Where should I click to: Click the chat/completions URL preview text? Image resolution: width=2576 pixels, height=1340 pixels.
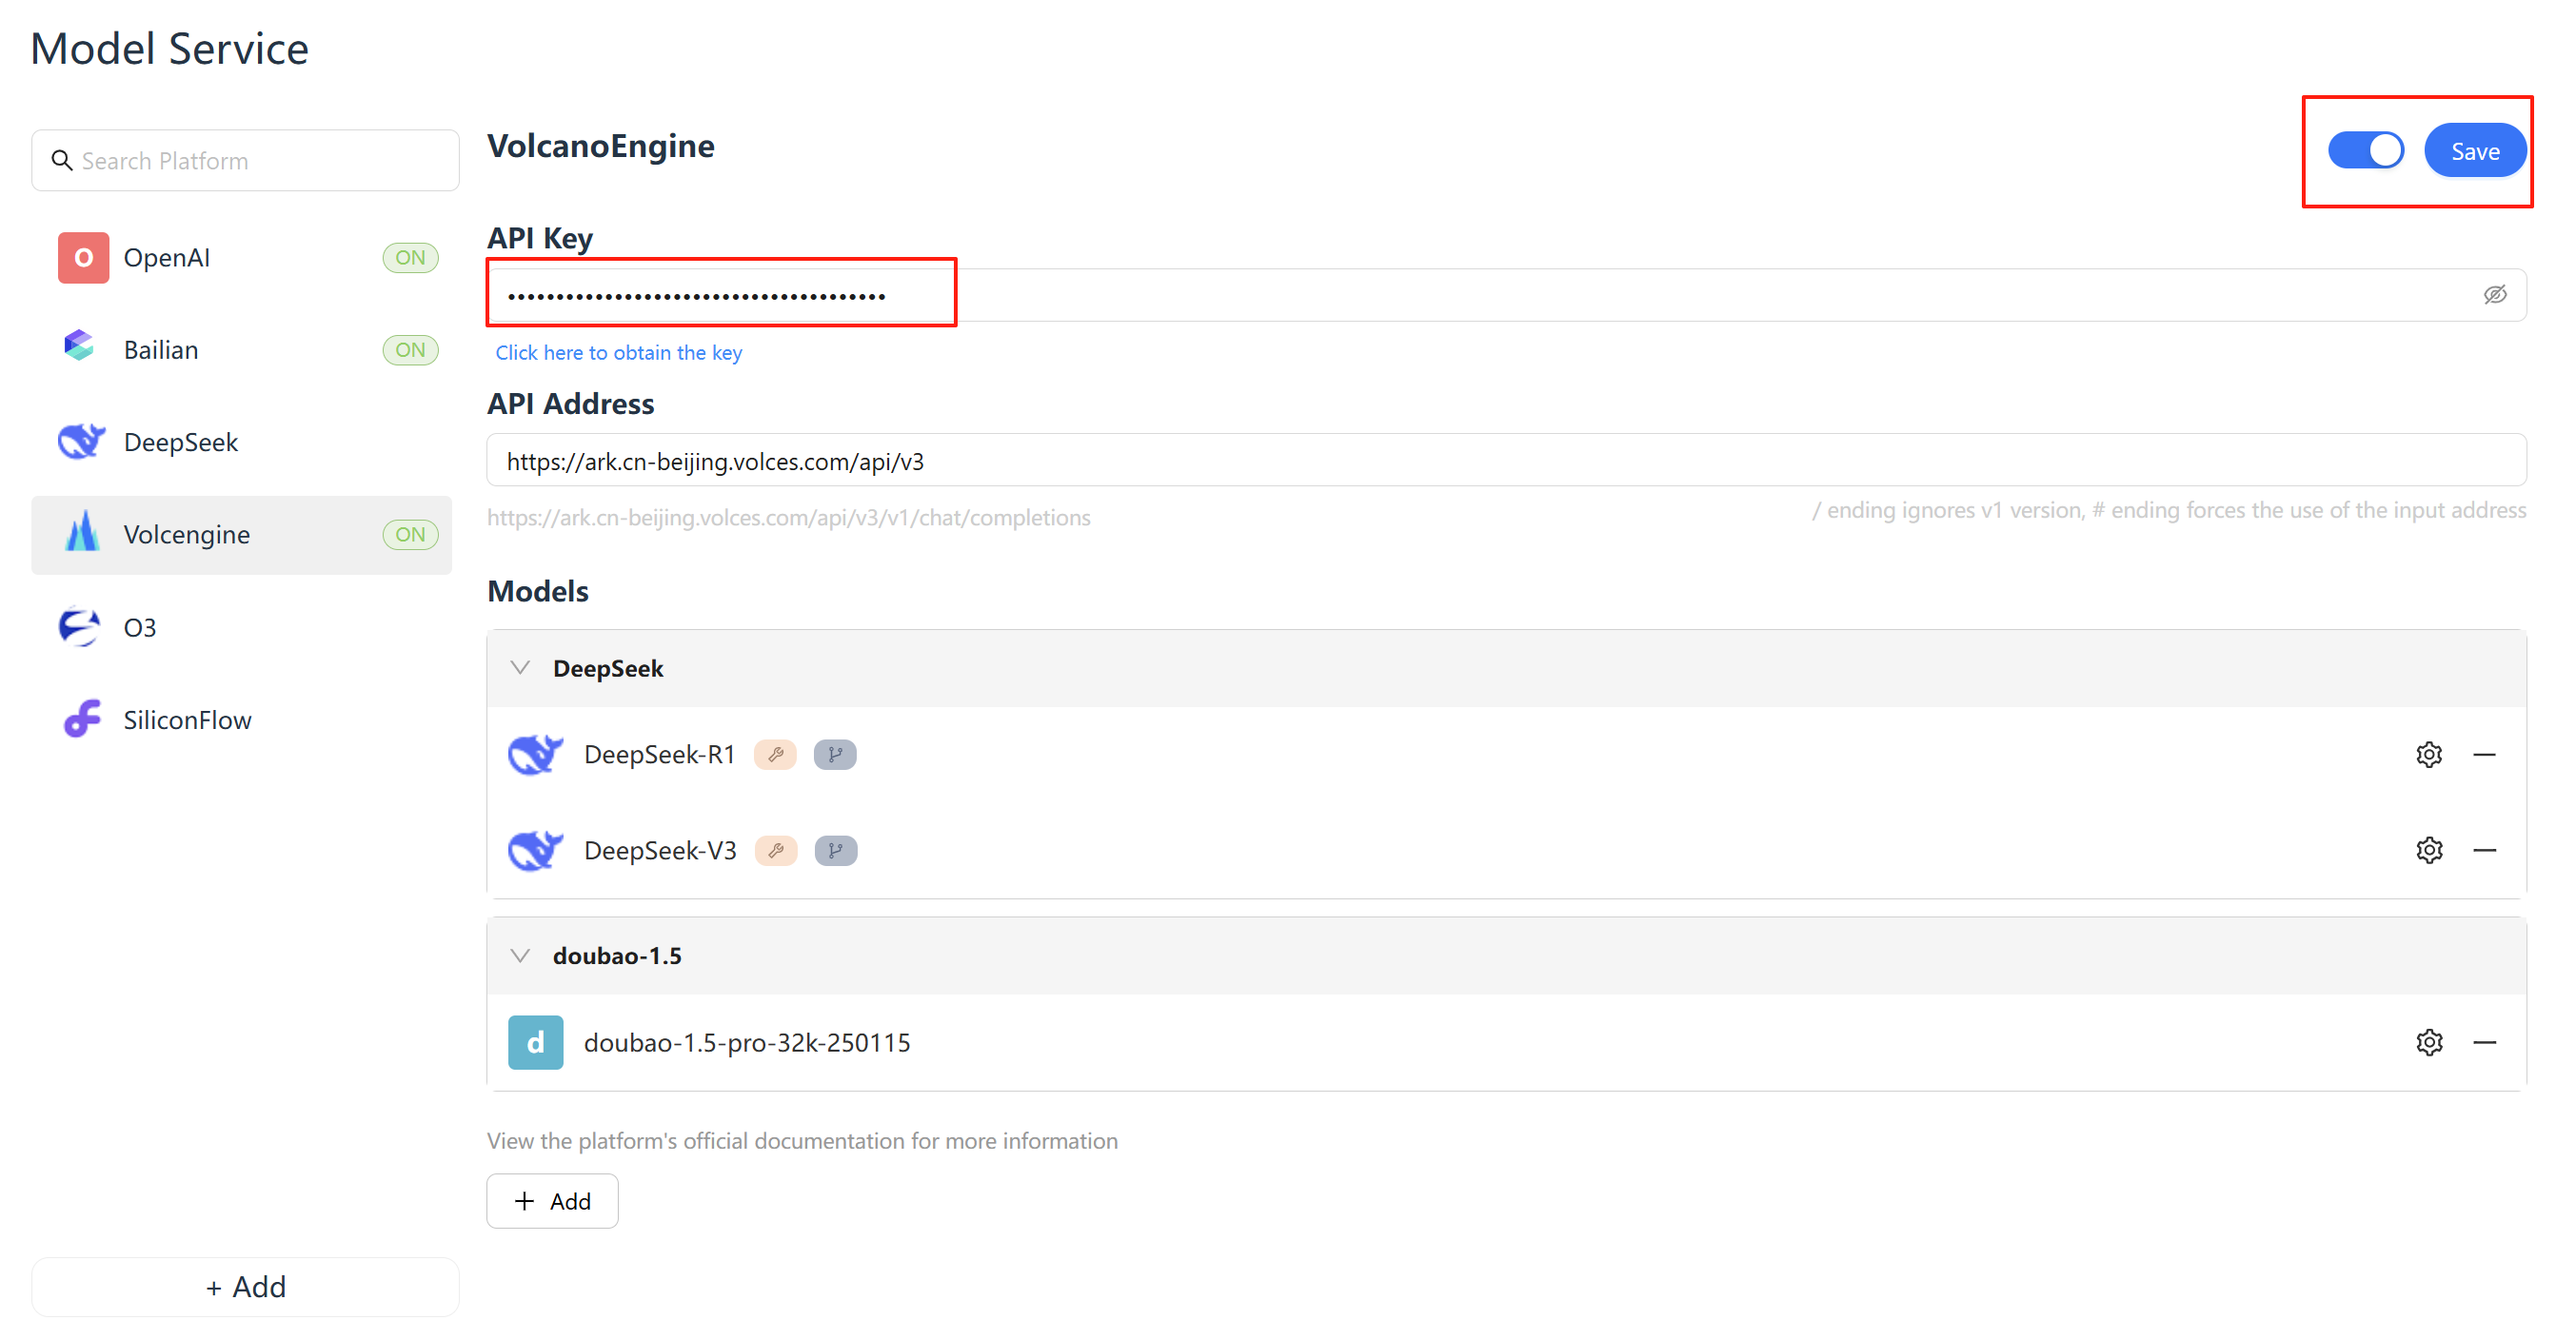coord(788,517)
